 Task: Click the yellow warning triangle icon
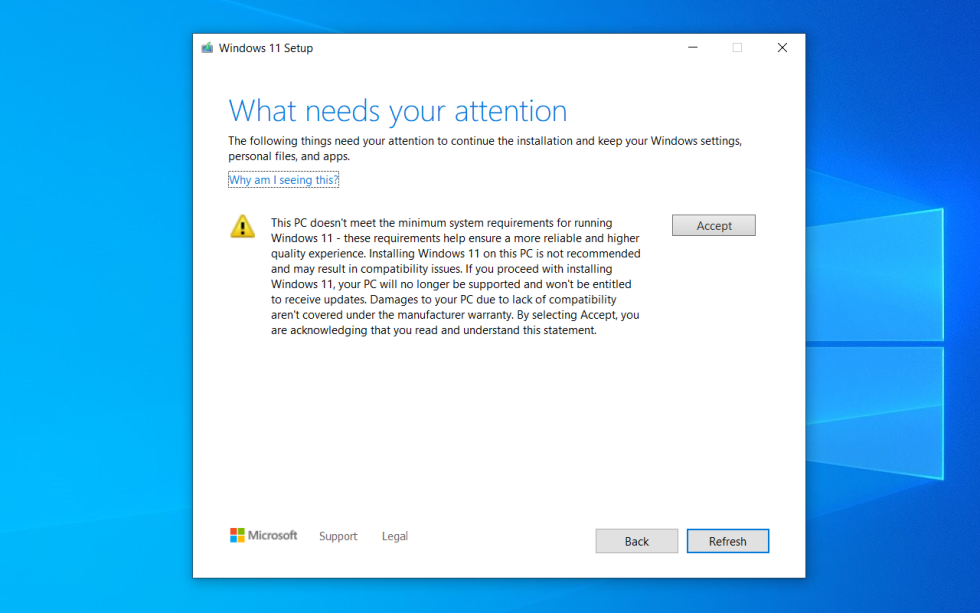[242, 226]
